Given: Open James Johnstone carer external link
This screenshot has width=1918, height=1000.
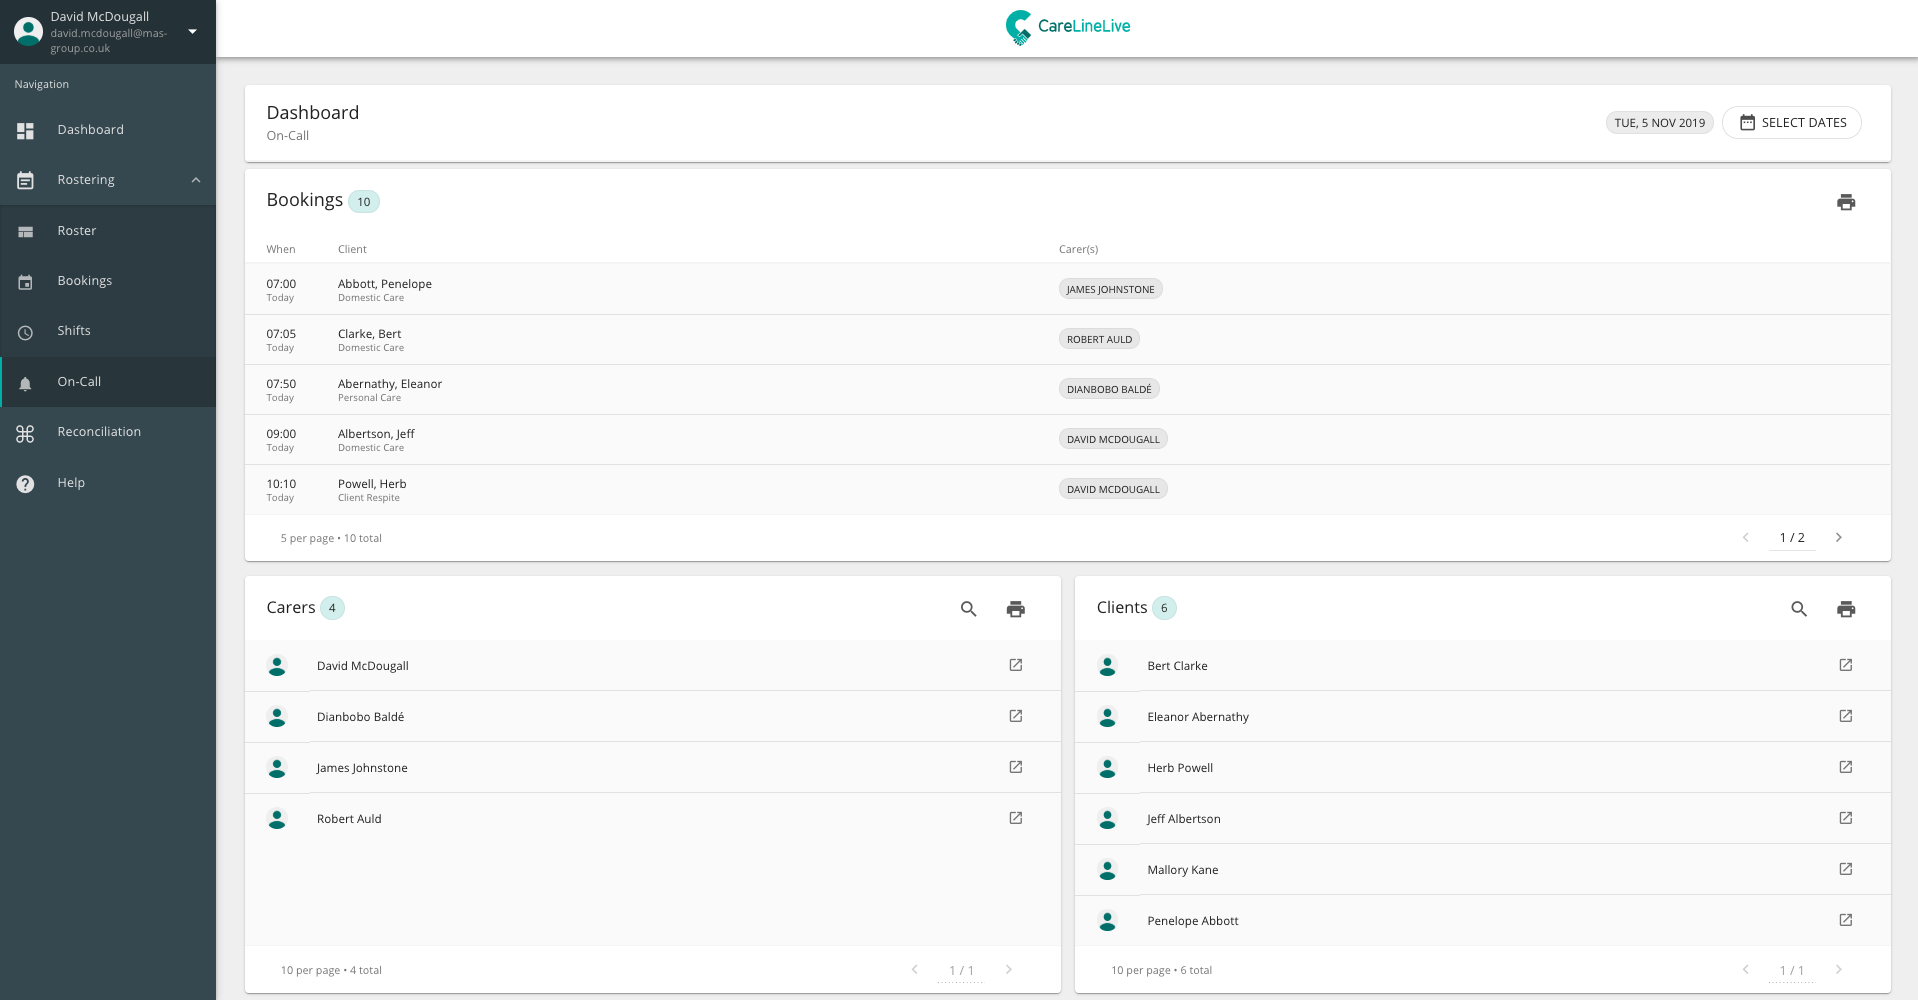Looking at the screenshot, I should (1016, 767).
